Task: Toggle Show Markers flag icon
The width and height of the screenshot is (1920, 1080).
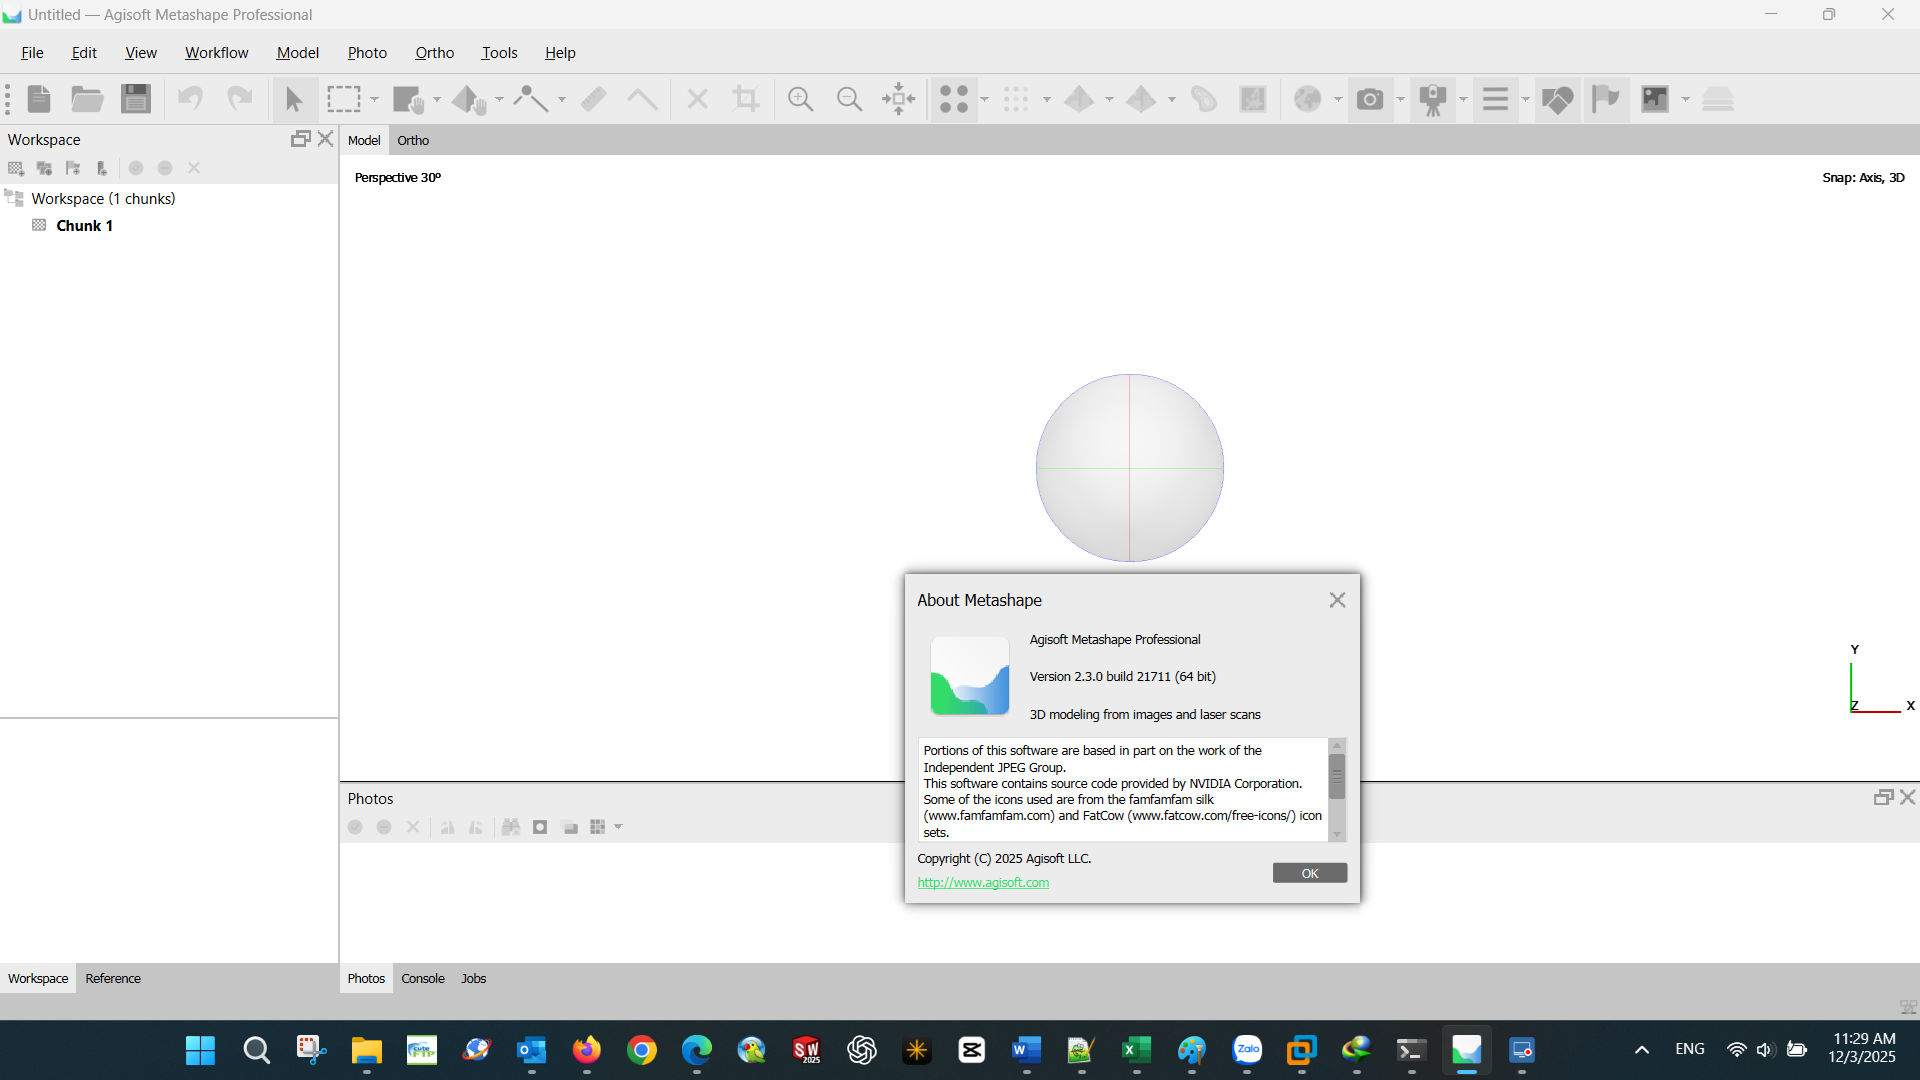Action: coord(1605,99)
